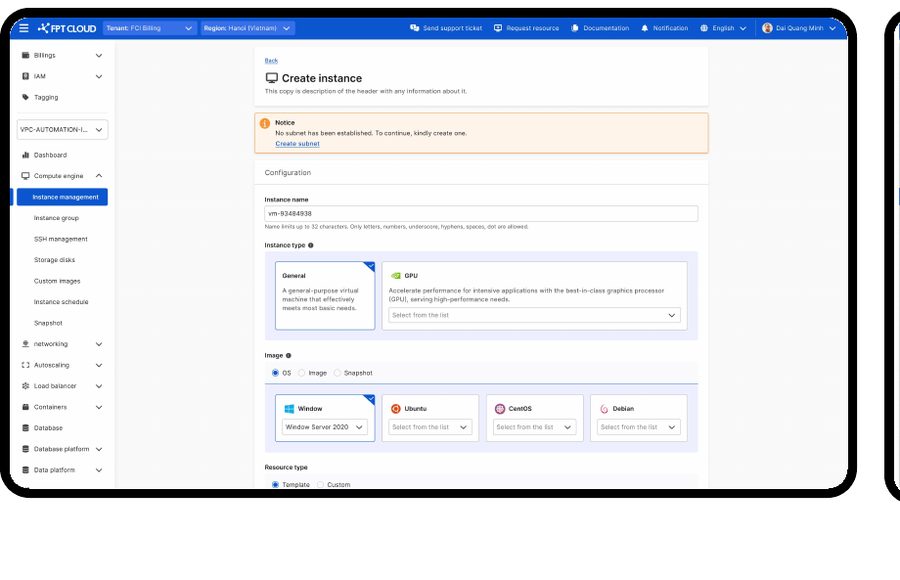Click the Request resource icon
Viewport: 900px width, 580px height.
498,28
